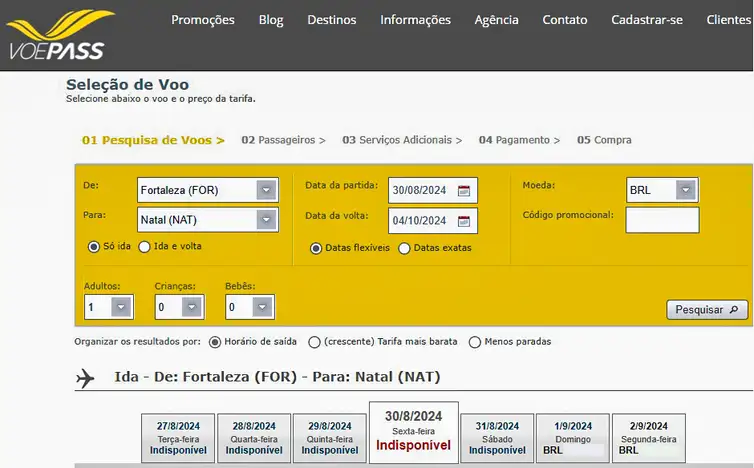Viewport: 754px width, 468px height.
Task: Choose Datas exatas radio button
Action: pyautogui.click(x=405, y=248)
